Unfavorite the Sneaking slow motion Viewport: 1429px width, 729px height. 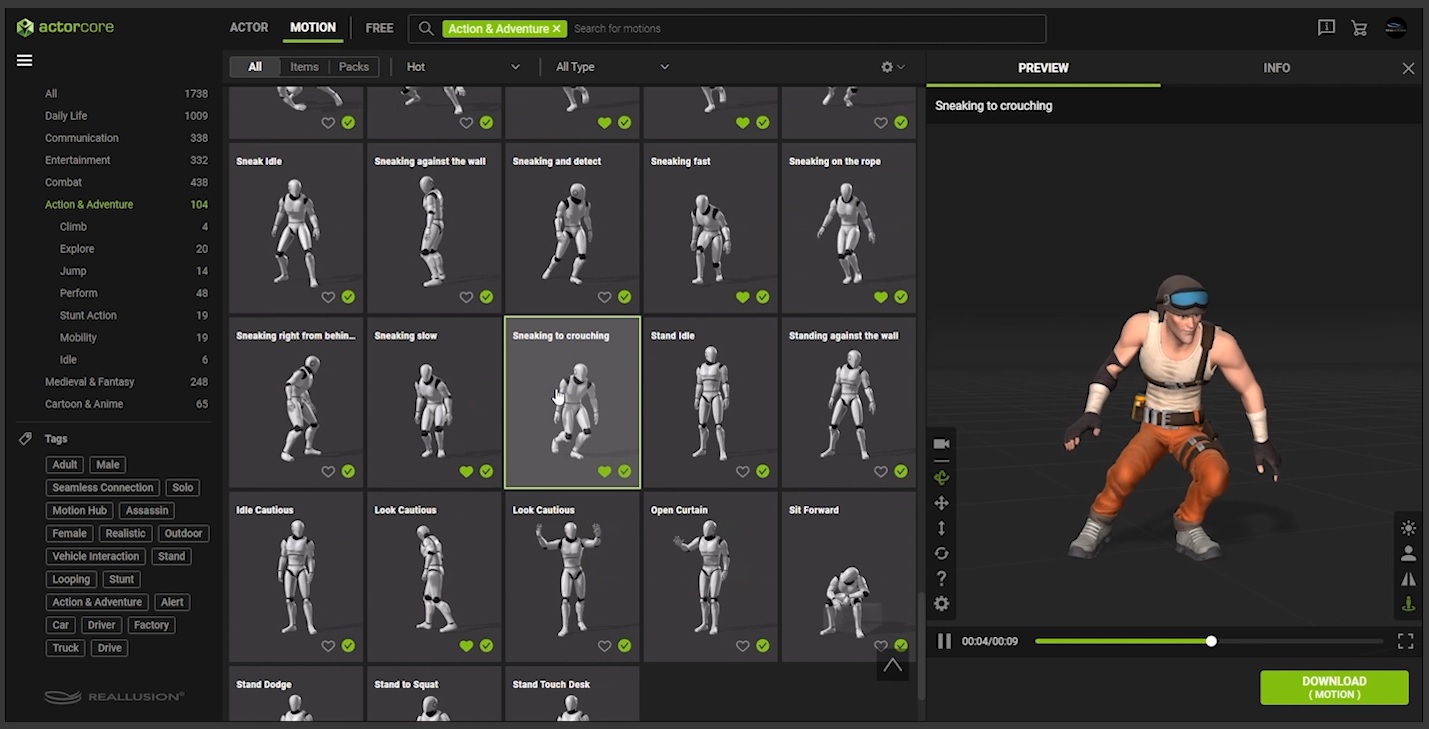466,472
